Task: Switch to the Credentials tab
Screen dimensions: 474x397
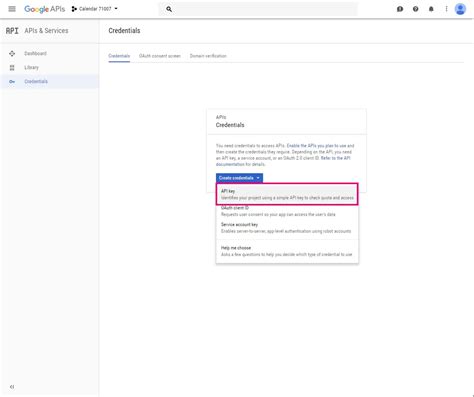Action: pyautogui.click(x=119, y=56)
